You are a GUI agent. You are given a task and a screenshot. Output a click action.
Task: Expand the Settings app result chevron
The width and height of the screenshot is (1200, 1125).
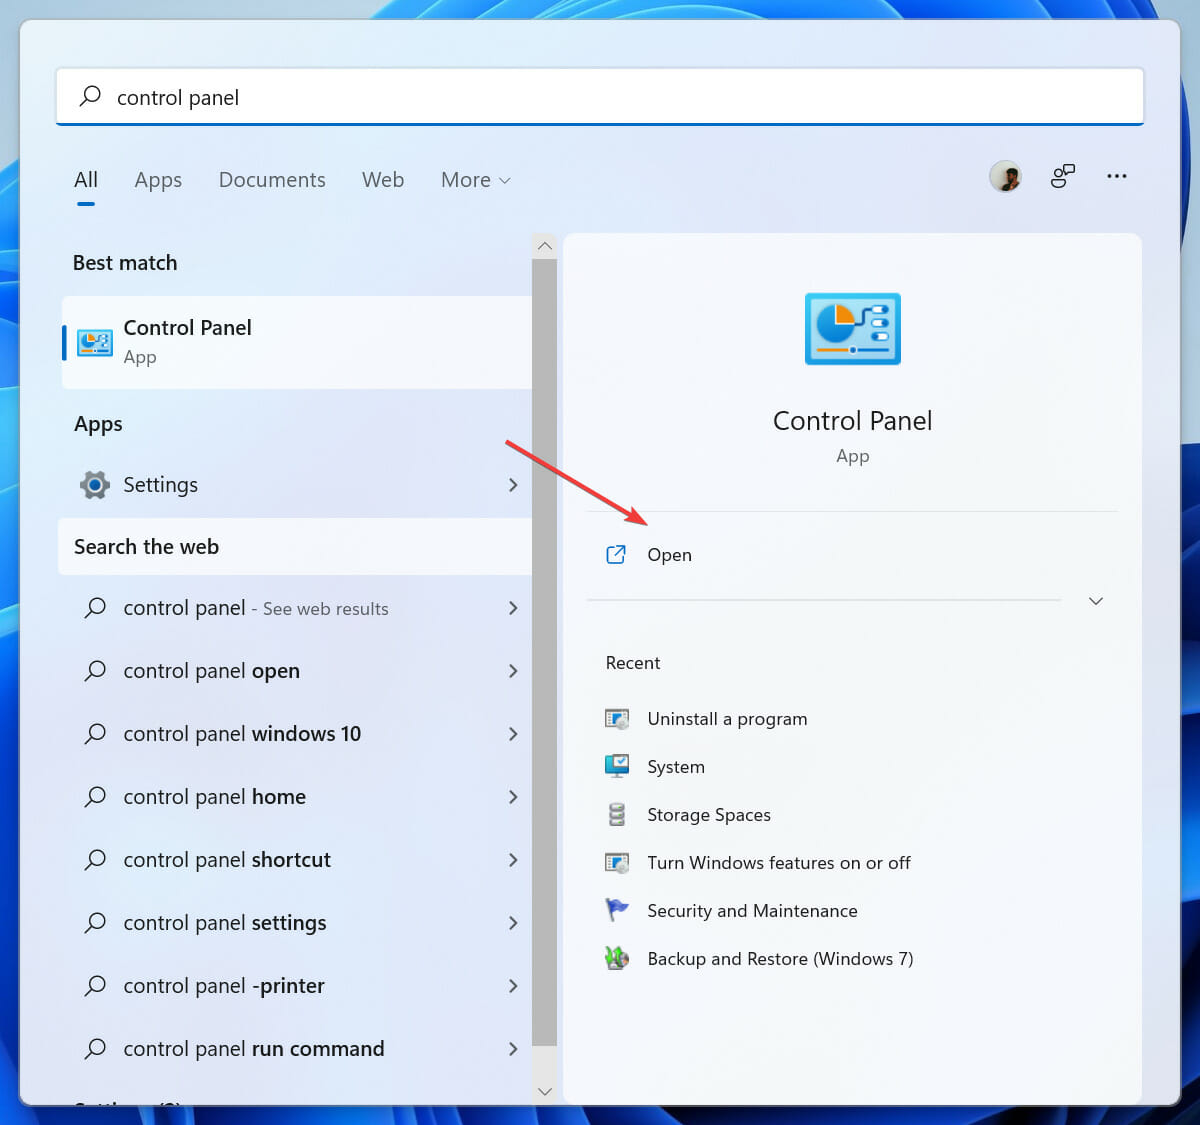pos(513,485)
